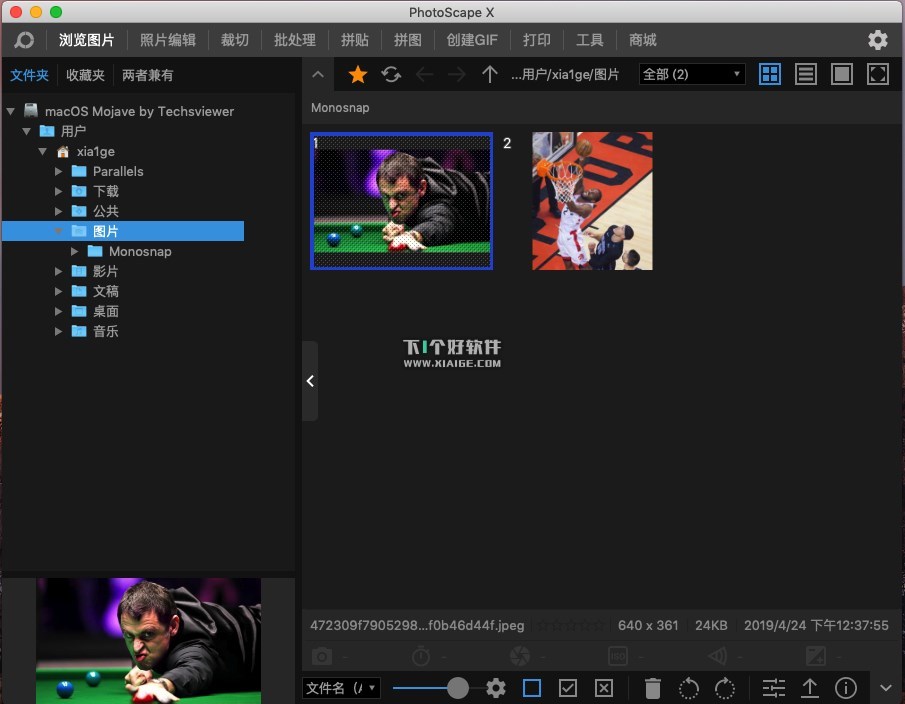Image resolution: width=905 pixels, height=704 pixels.
Task: Switch to the 收藏夹 tab
Action: [x=85, y=75]
